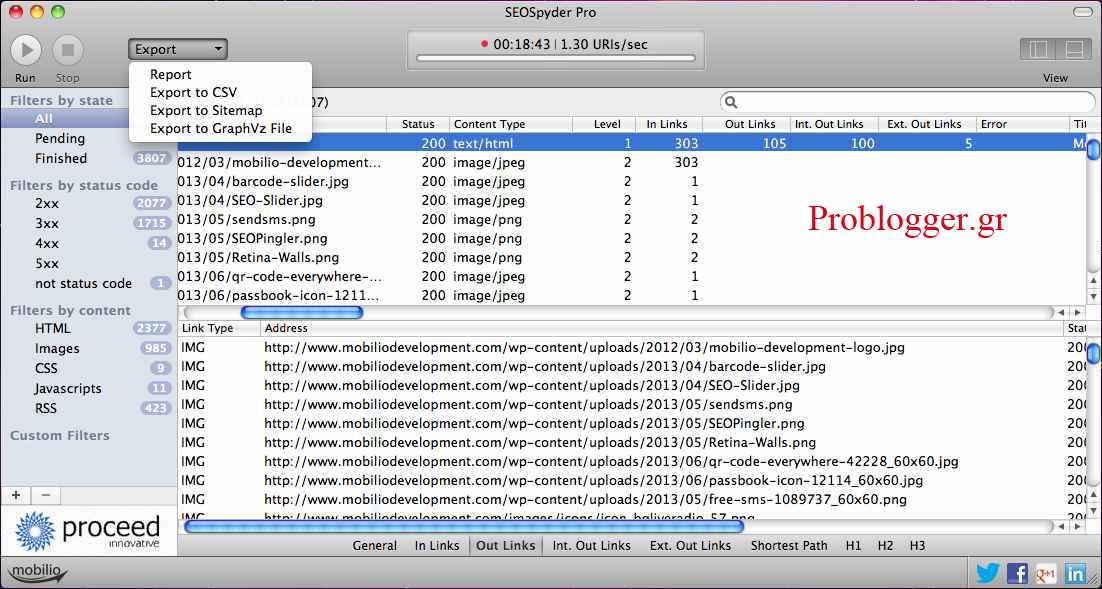Open the Export dropdown

[x=178, y=49]
